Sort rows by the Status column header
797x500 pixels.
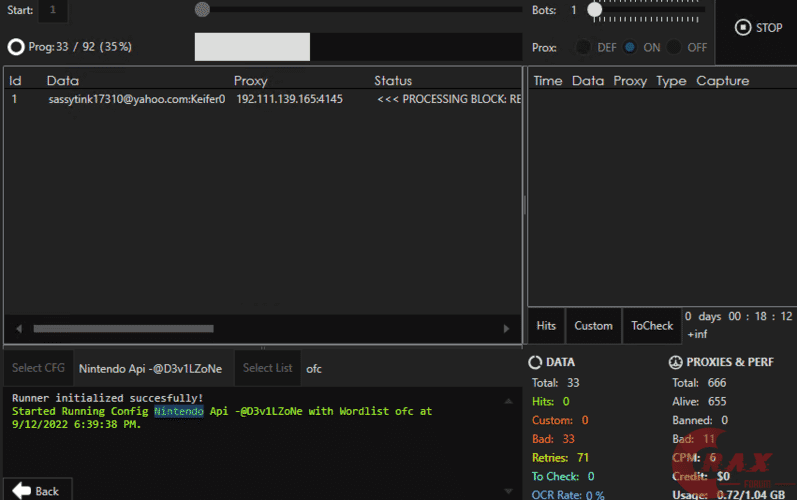coord(393,81)
